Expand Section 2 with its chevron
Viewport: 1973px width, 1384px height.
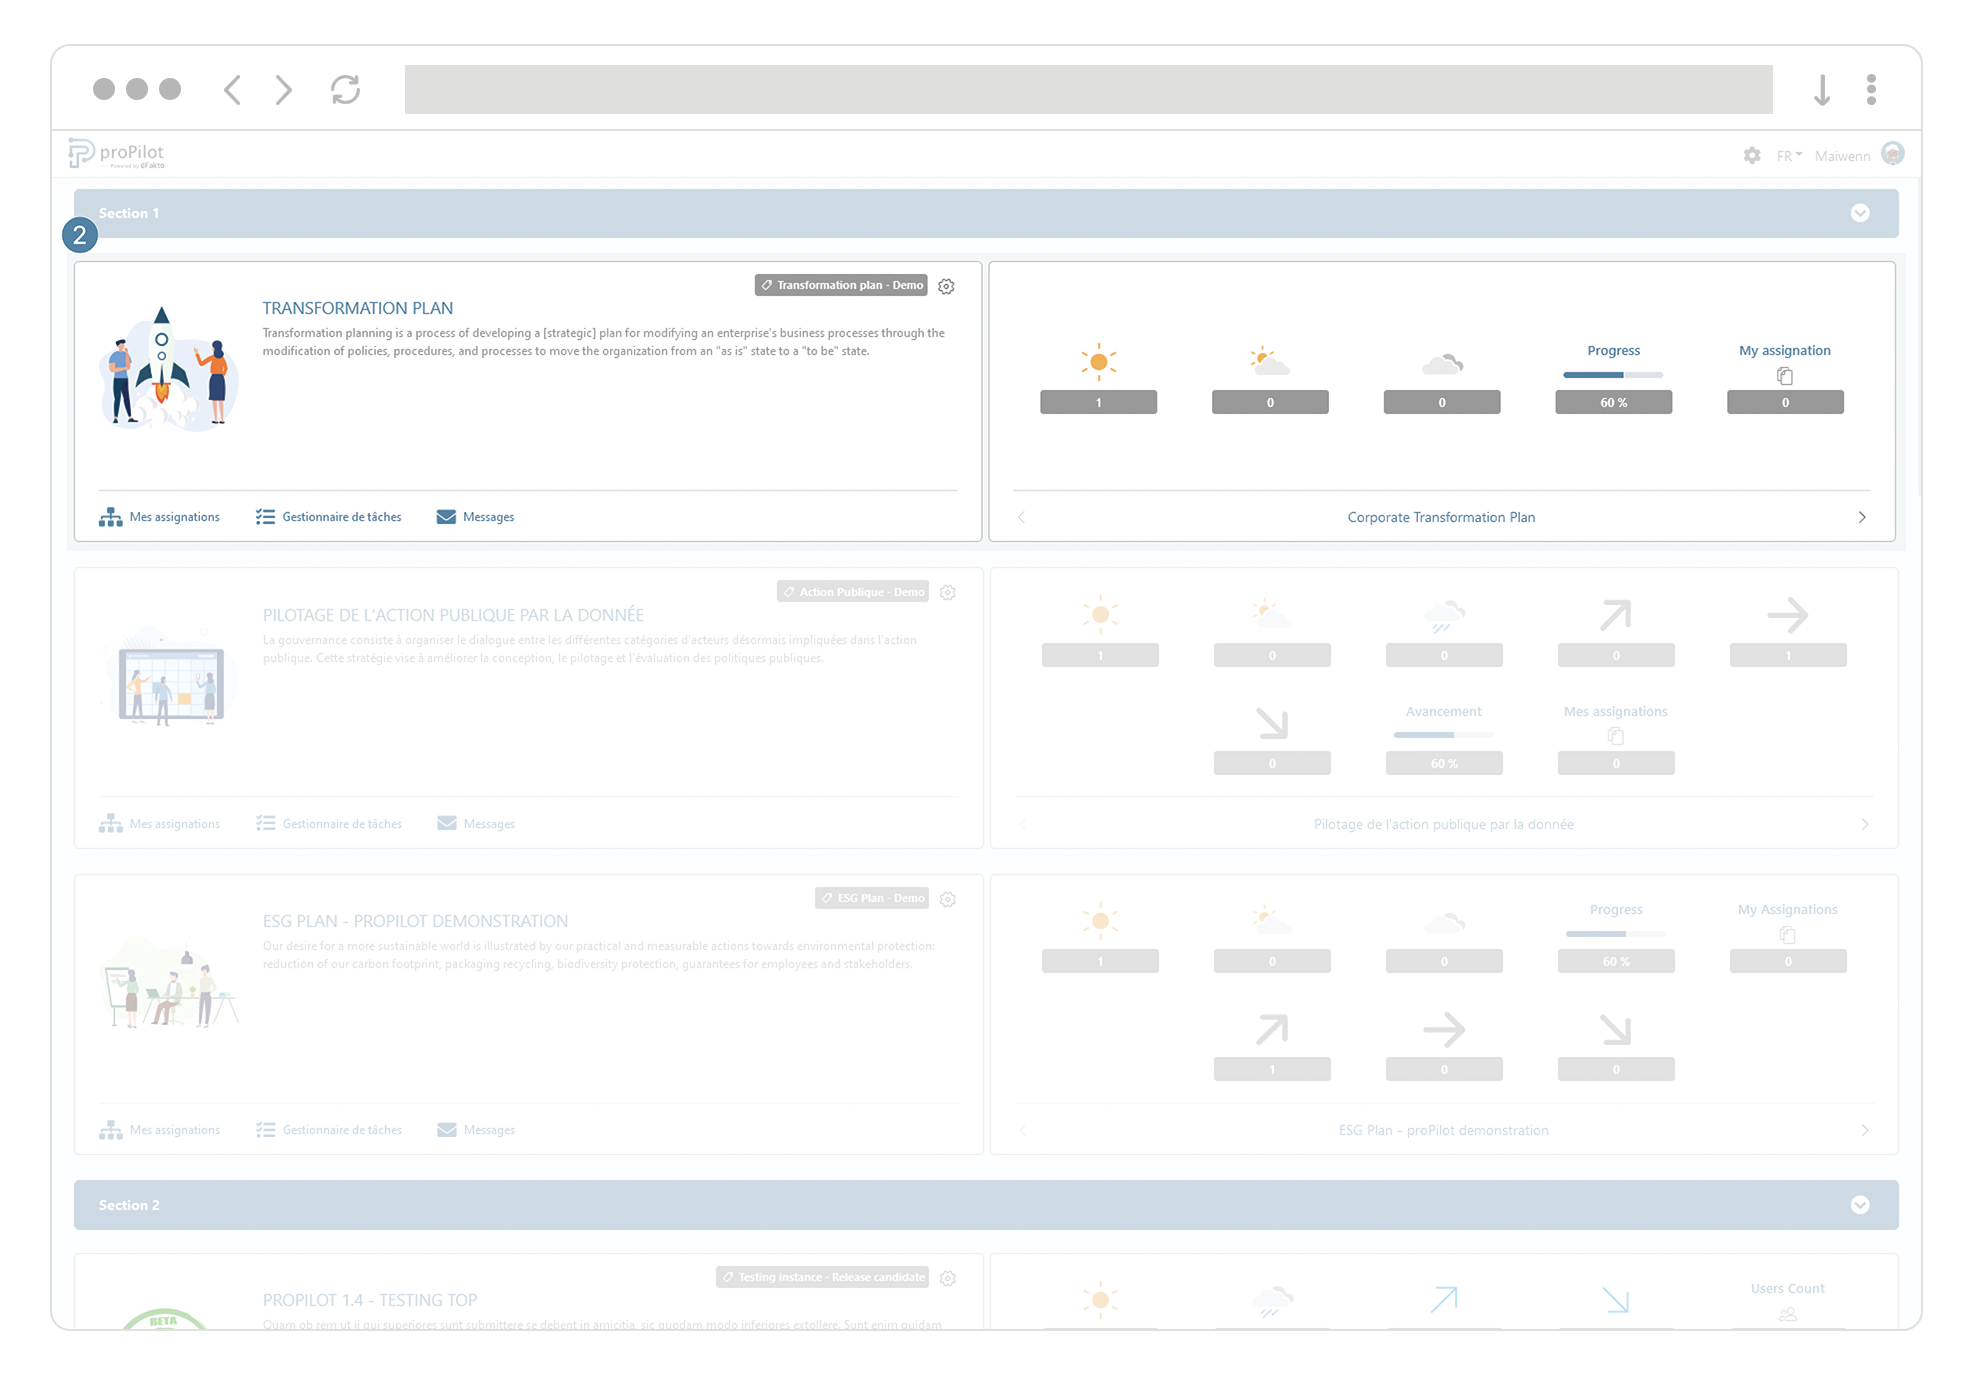[1861, 1205]
